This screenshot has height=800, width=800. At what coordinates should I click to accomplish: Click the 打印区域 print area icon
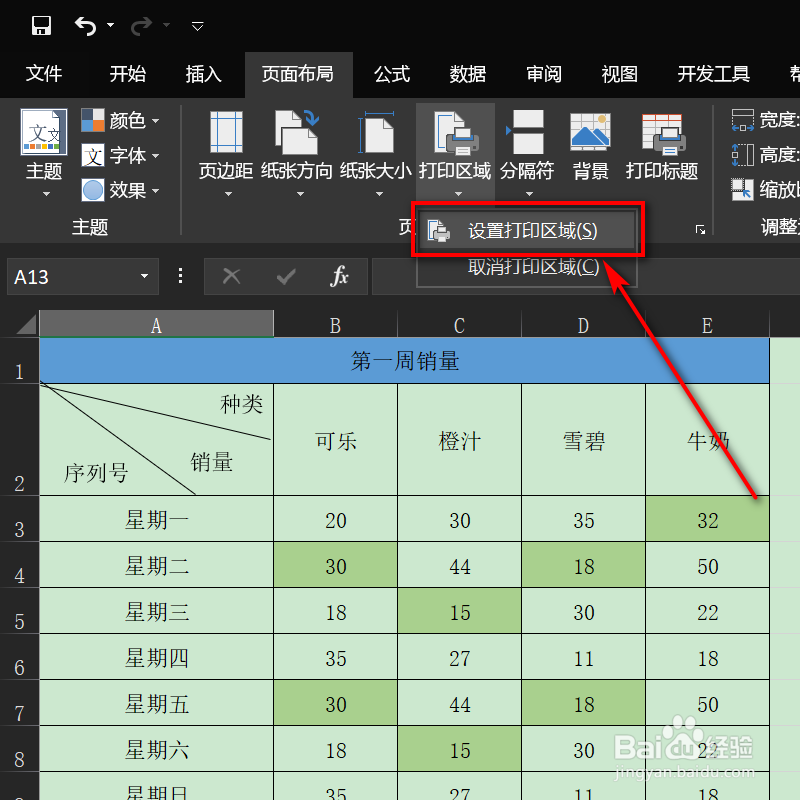(x=456, y=133)
